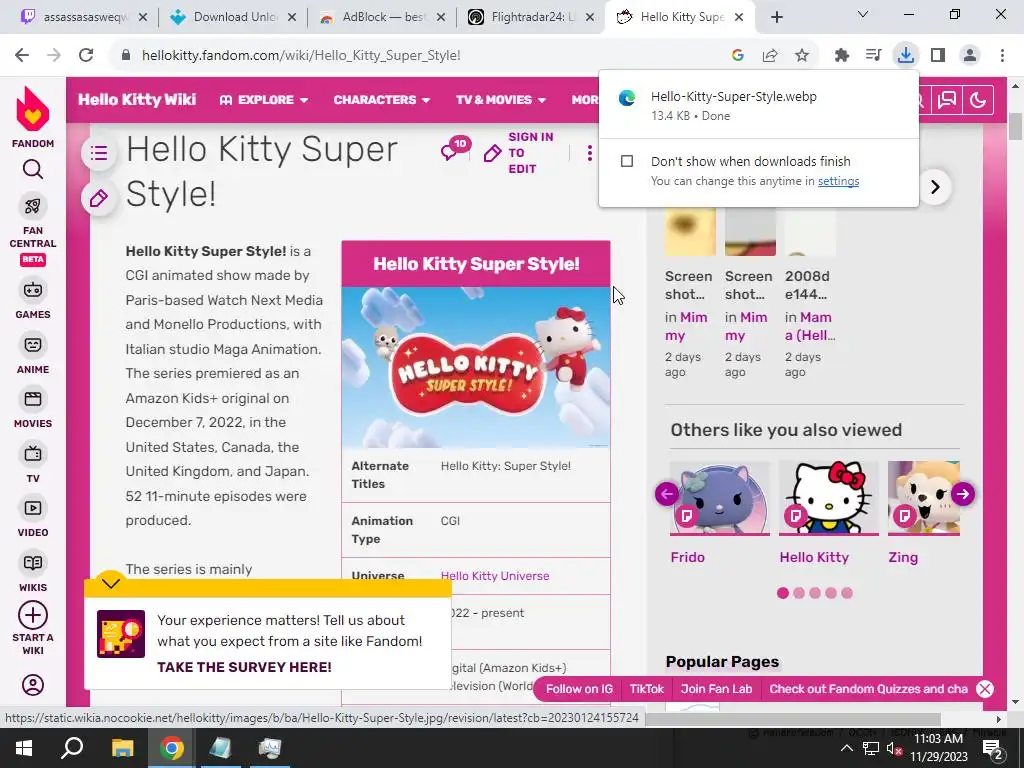
Task: Click the Fandom heart-flame logo
Action: pos(33,110)
